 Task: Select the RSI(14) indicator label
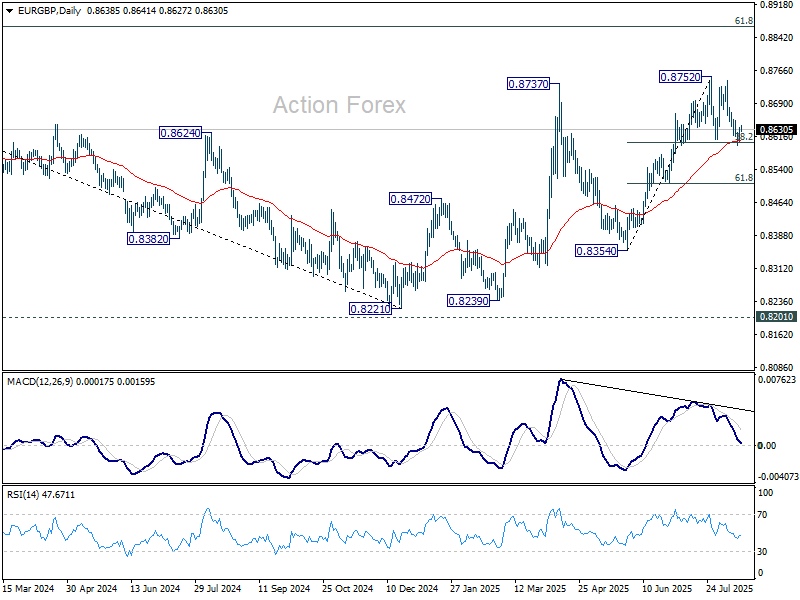click(24, 494)
